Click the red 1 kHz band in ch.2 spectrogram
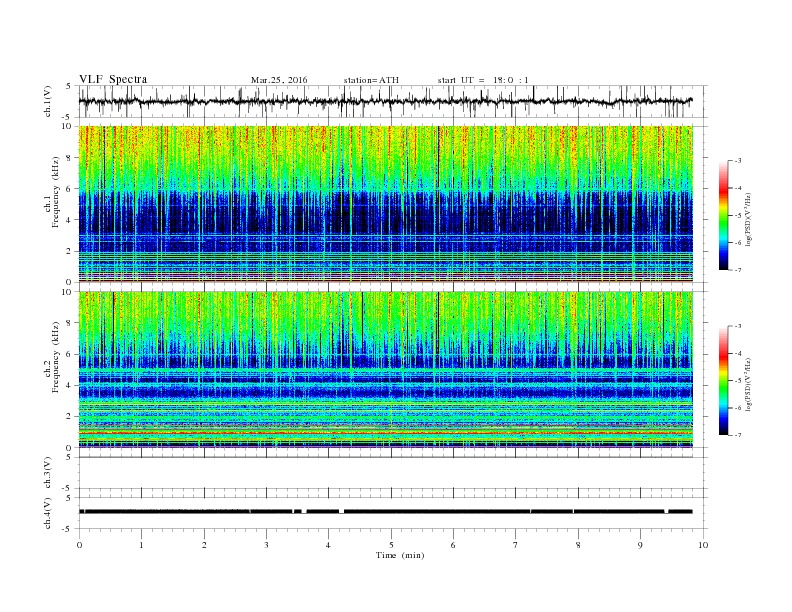This screenshot has height=612, width=792. tap(385, 433)
